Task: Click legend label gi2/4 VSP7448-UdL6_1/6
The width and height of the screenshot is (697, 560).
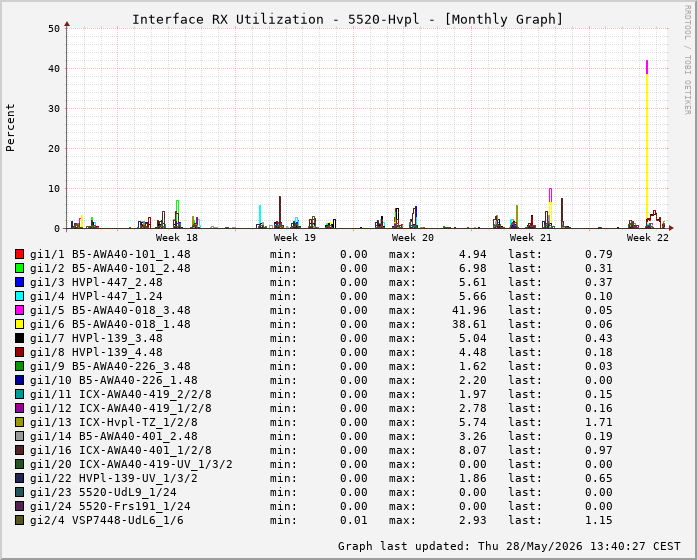Action: (x=107, y=520)
